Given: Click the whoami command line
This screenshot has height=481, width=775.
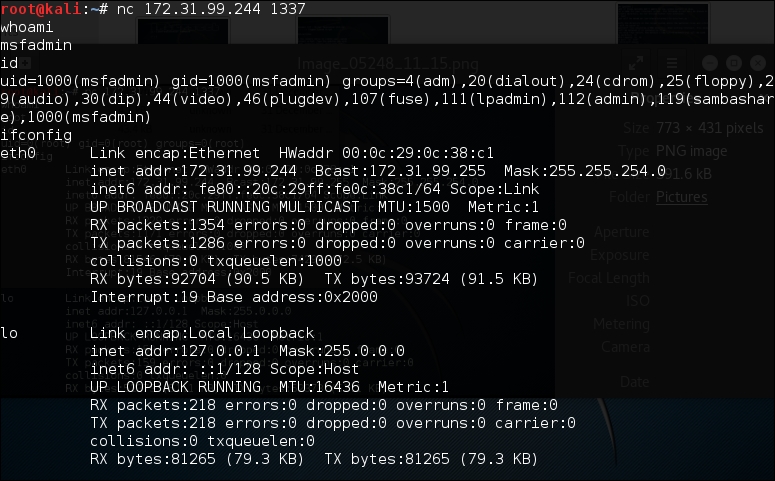Looking at the screenshot, I should (26, 27).
